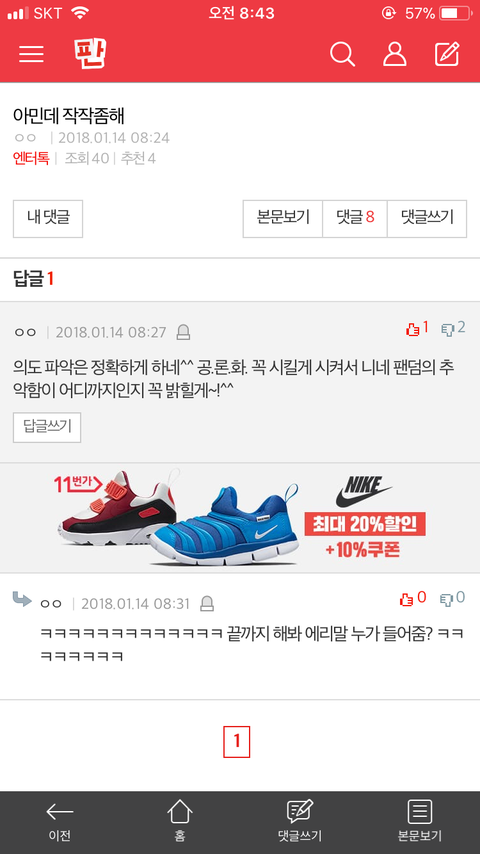Thumbs up the 08:31 reply
Screen dimensions: 480x854
tap(412, 599)
